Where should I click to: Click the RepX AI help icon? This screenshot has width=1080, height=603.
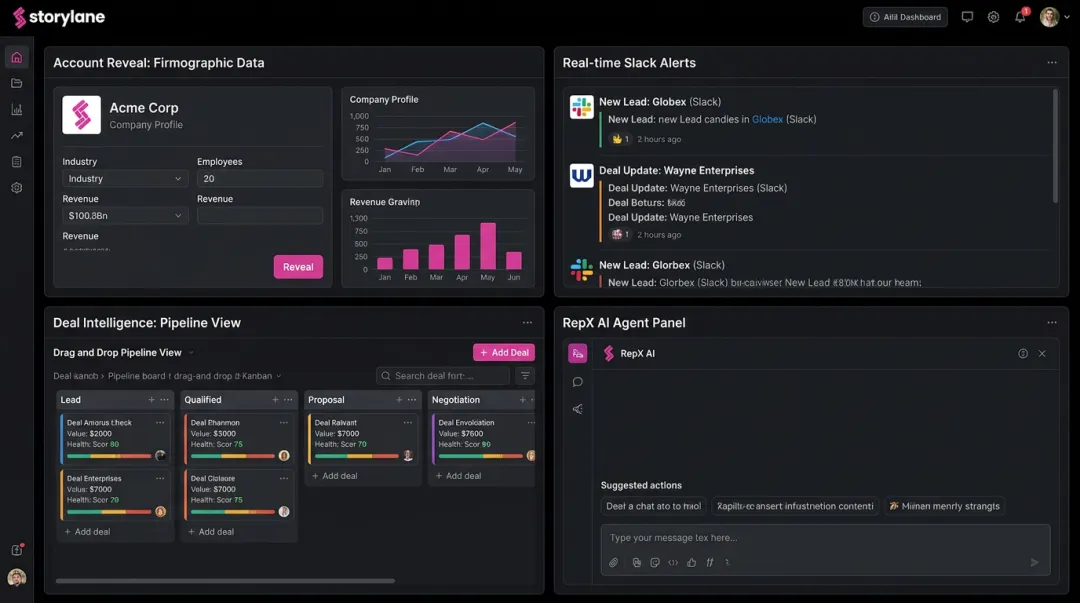click(1023, 354)
